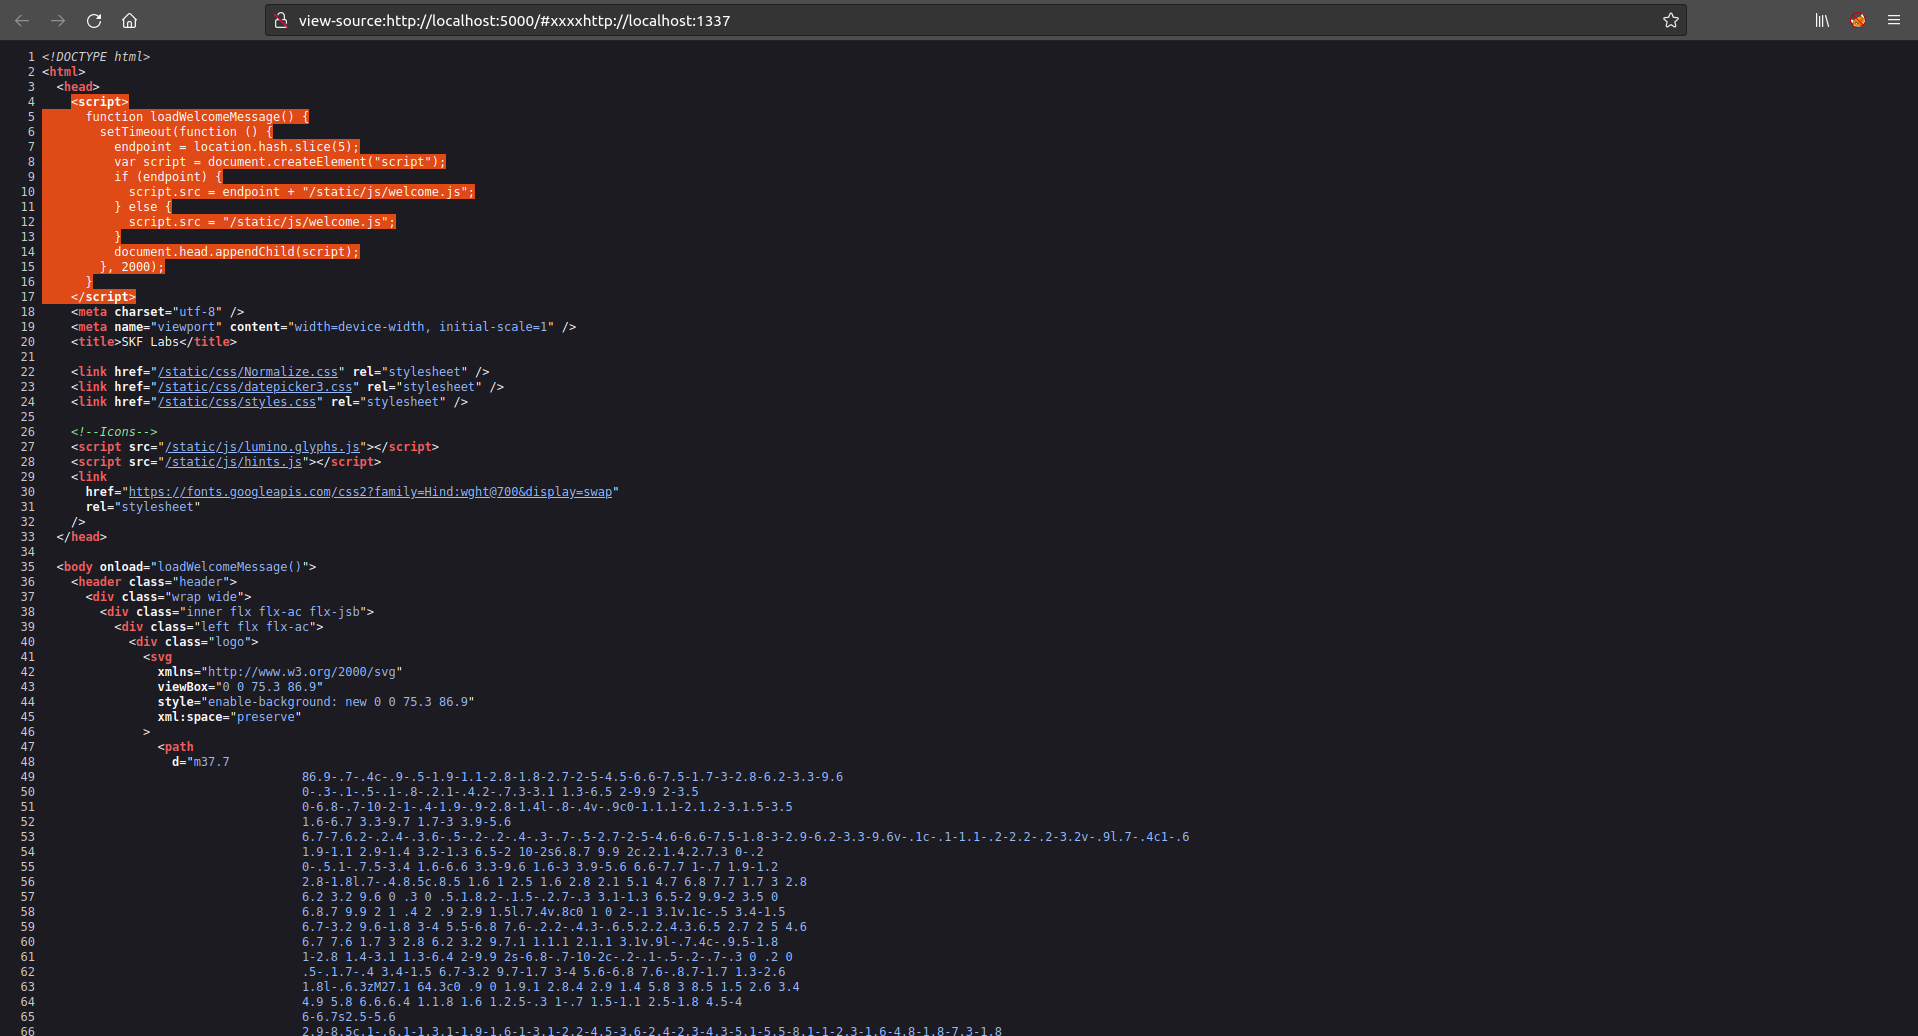Click the <!--Icons--> comment
Screen dimensions: 1918x1036
[x=114, y=432]
